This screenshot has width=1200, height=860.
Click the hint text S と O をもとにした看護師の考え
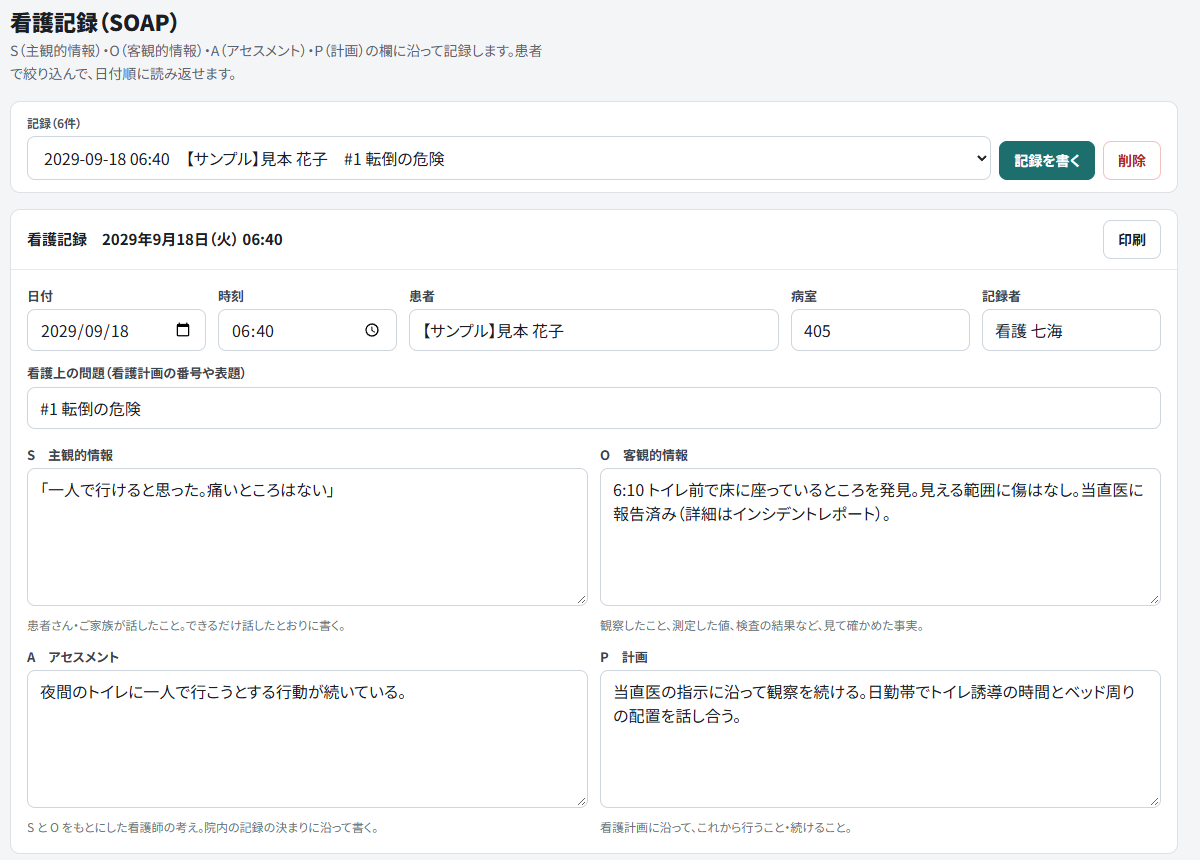[x=203, y=828]
